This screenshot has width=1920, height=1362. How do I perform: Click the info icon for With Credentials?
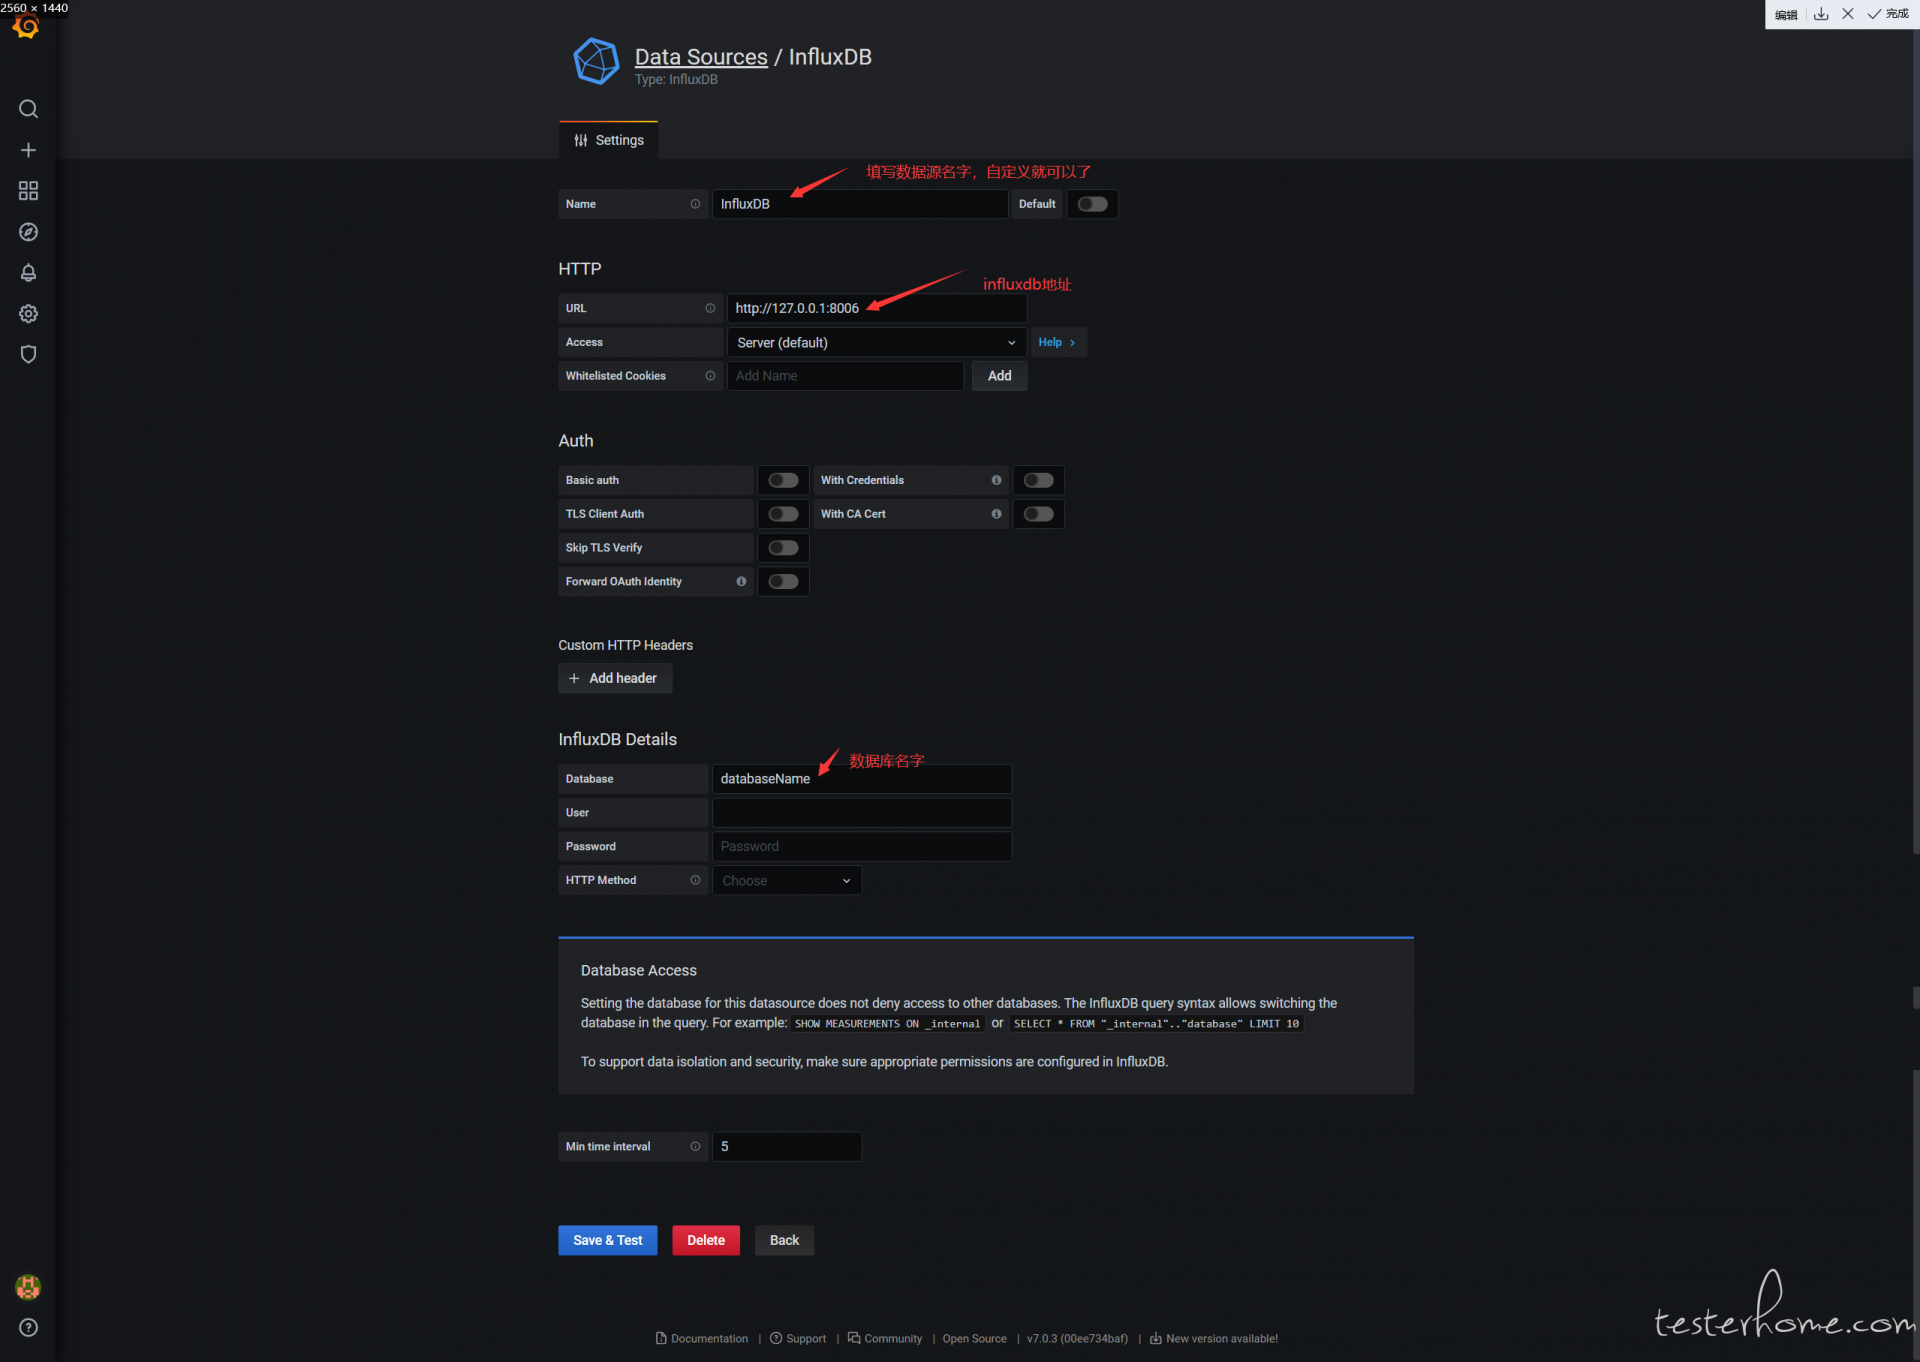(x=996, y=480)
